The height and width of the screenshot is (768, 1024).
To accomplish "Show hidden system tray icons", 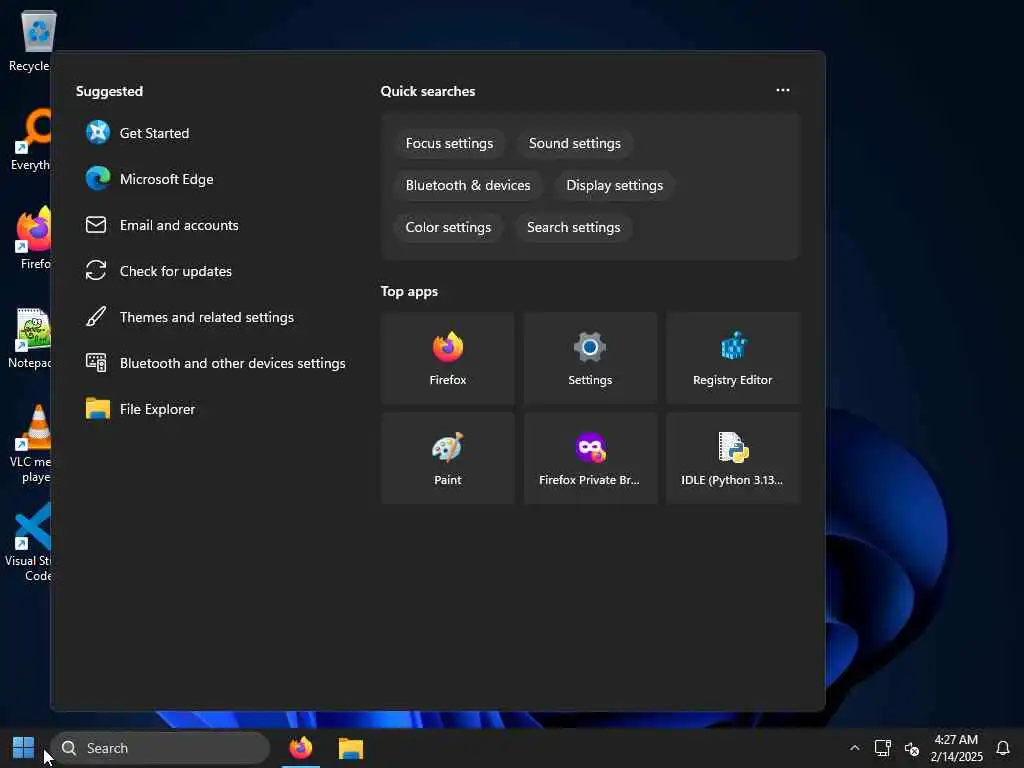I will click(854, 748).
